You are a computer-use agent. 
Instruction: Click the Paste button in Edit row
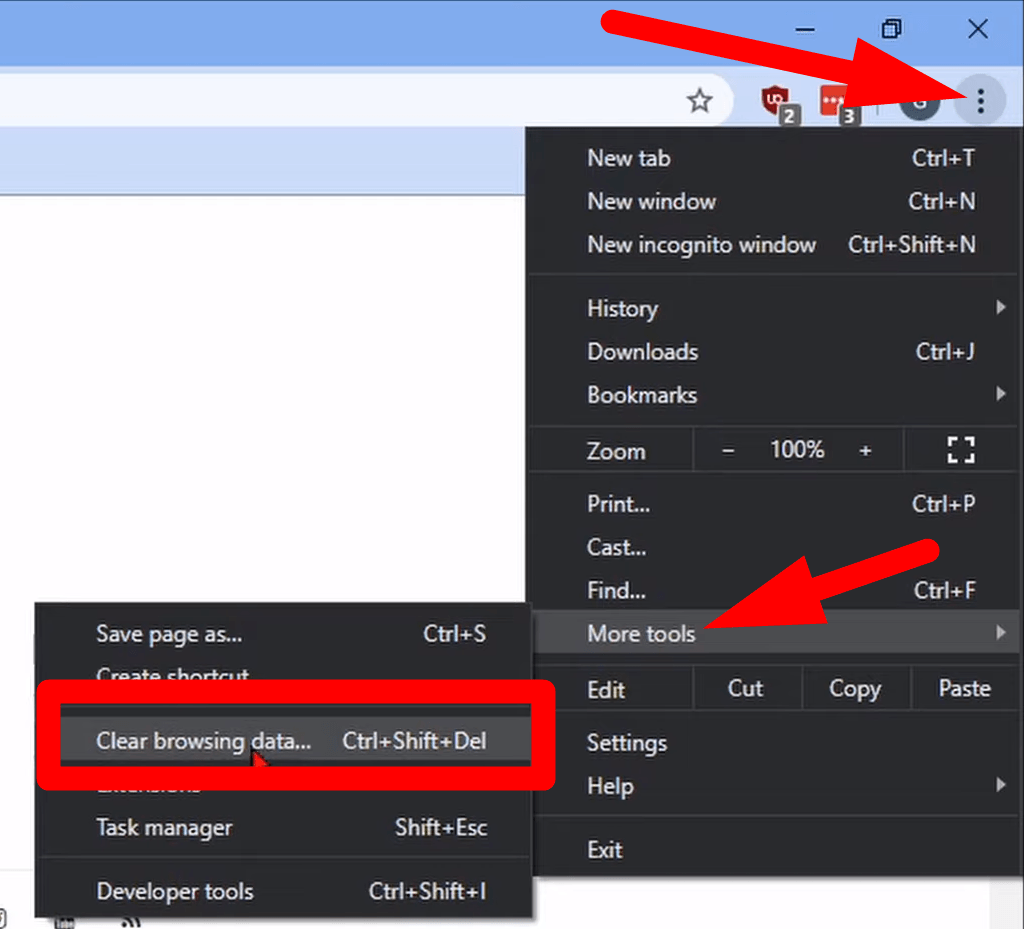[964, 689]
